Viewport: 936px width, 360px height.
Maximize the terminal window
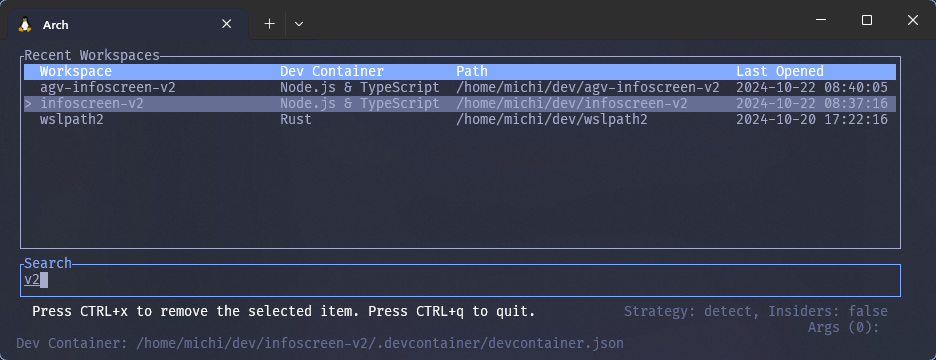(867, 20)
